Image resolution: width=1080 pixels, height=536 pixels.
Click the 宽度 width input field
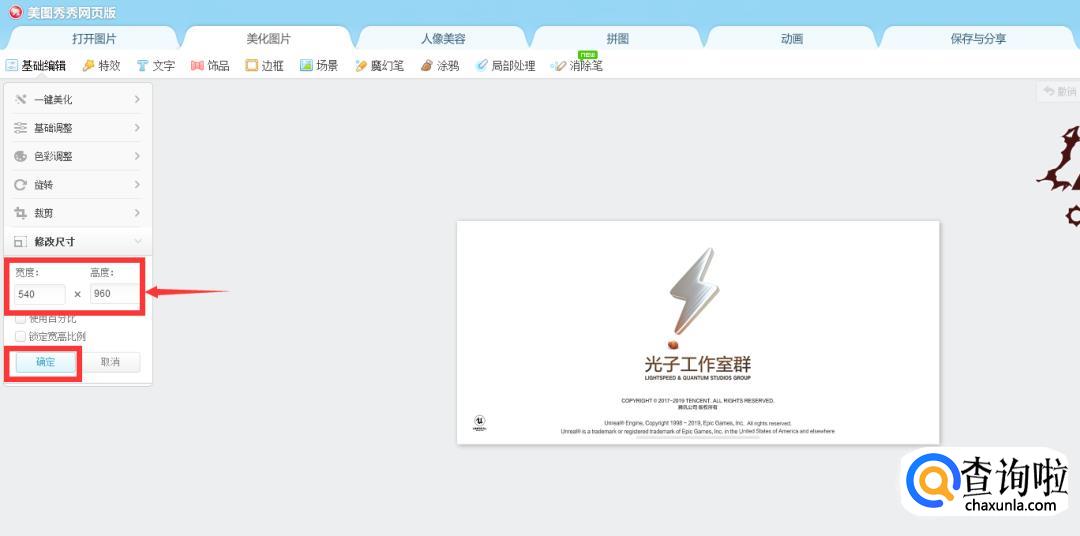click(40, 294)
